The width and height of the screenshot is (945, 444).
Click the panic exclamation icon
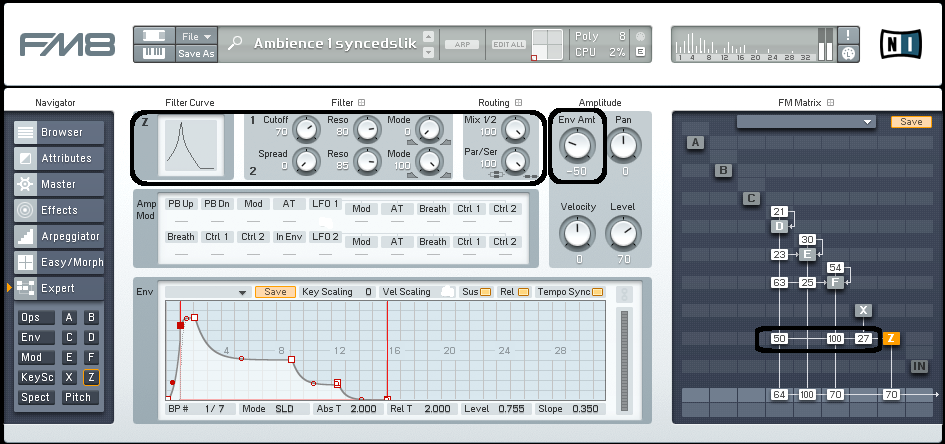pos(848,35)
